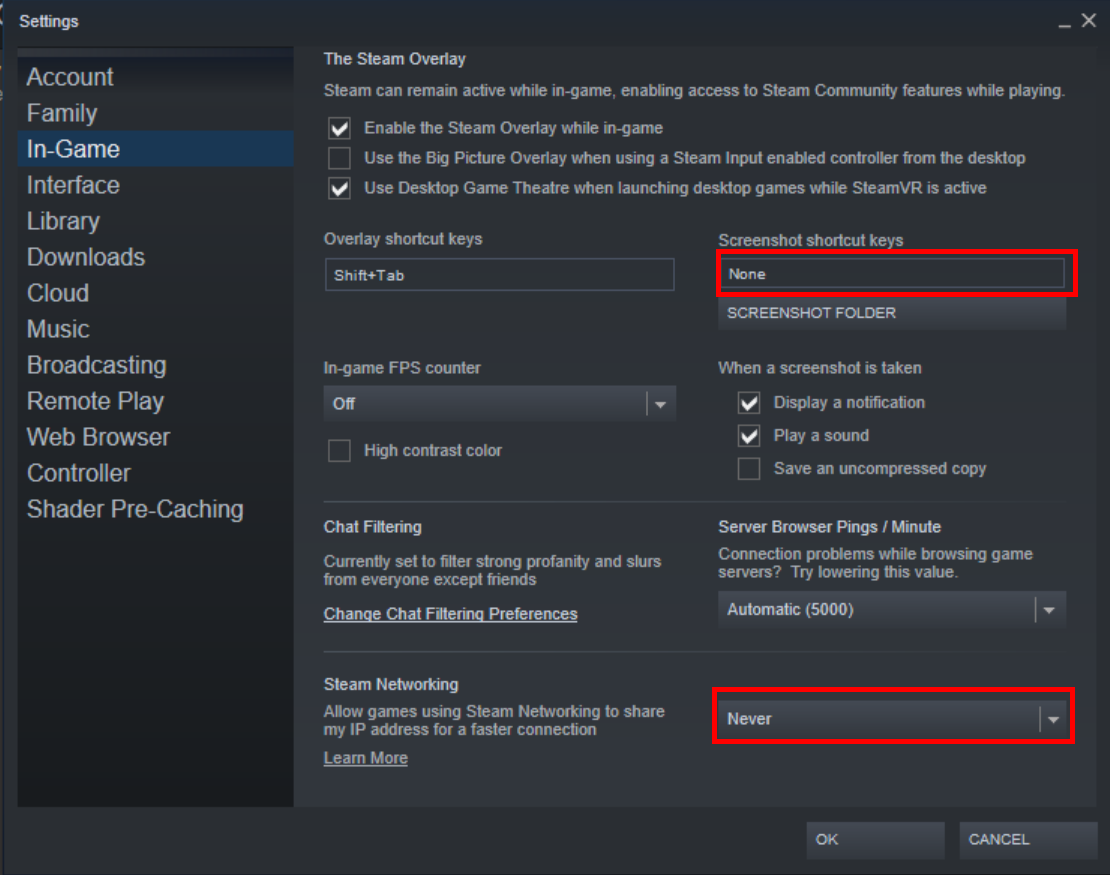Enable the Steam Overlay while in-game checkbox

pos(340,128)
